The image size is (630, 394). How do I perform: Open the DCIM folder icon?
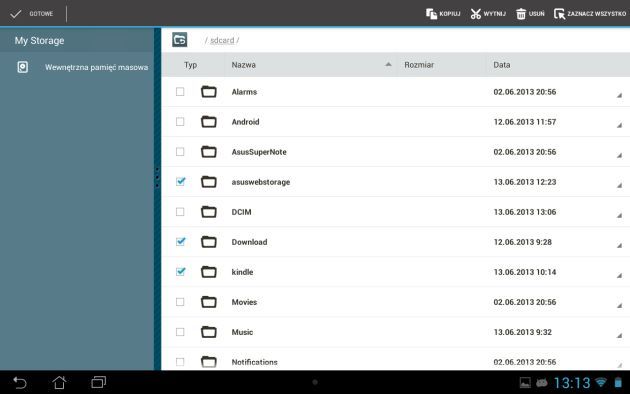(209, 212)
